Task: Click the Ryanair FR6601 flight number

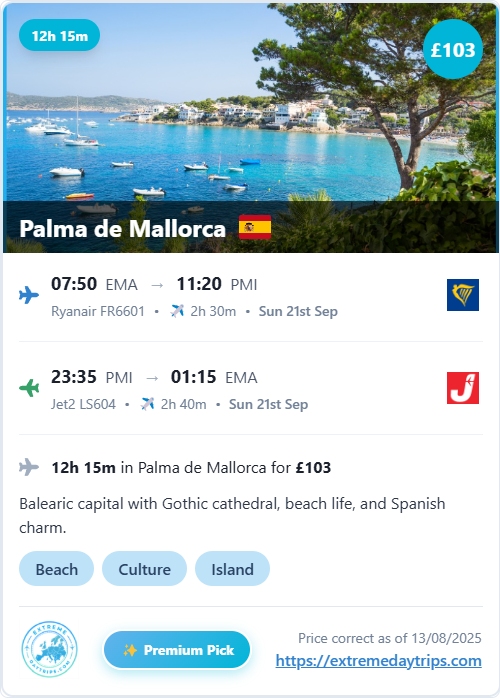Action: click(x=98, y=311)
